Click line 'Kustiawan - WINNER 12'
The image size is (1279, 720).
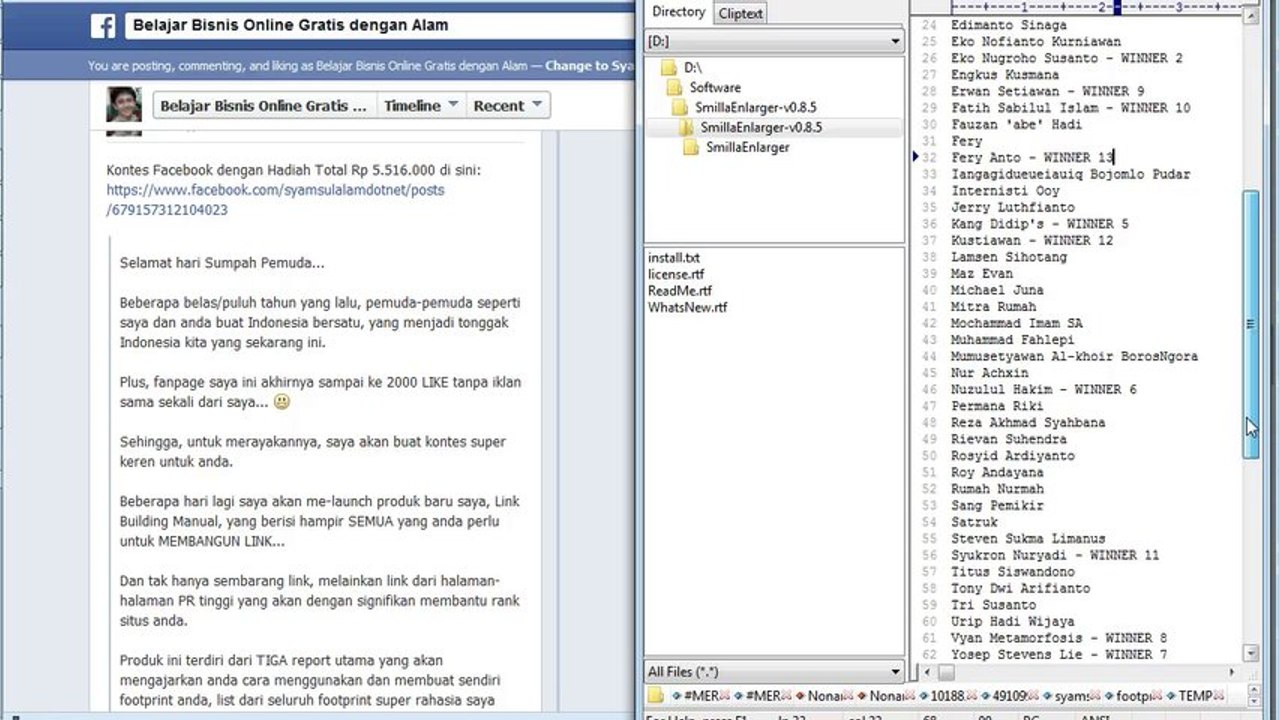[1032, 240]
